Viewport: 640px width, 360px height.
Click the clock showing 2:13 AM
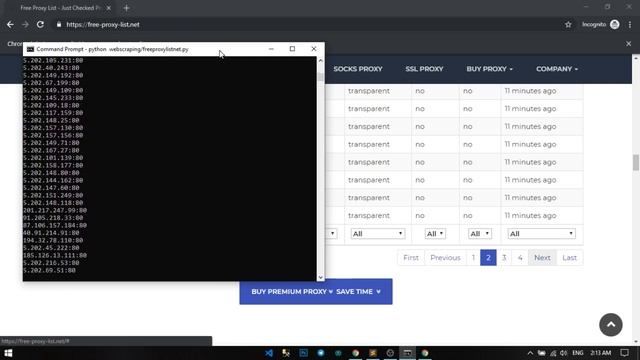600,353
